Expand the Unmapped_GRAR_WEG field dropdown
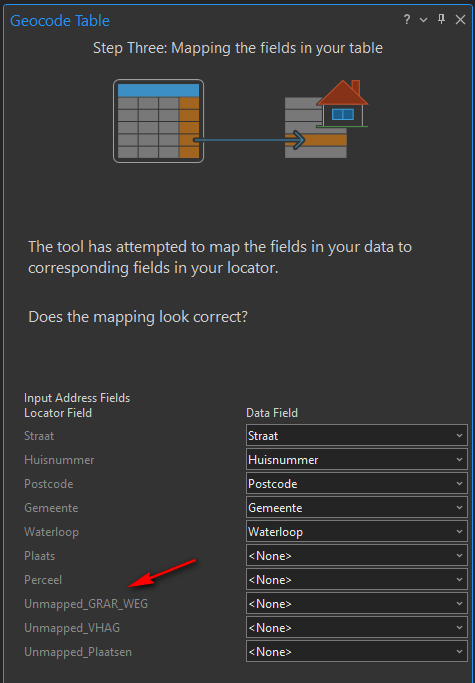 356,603
